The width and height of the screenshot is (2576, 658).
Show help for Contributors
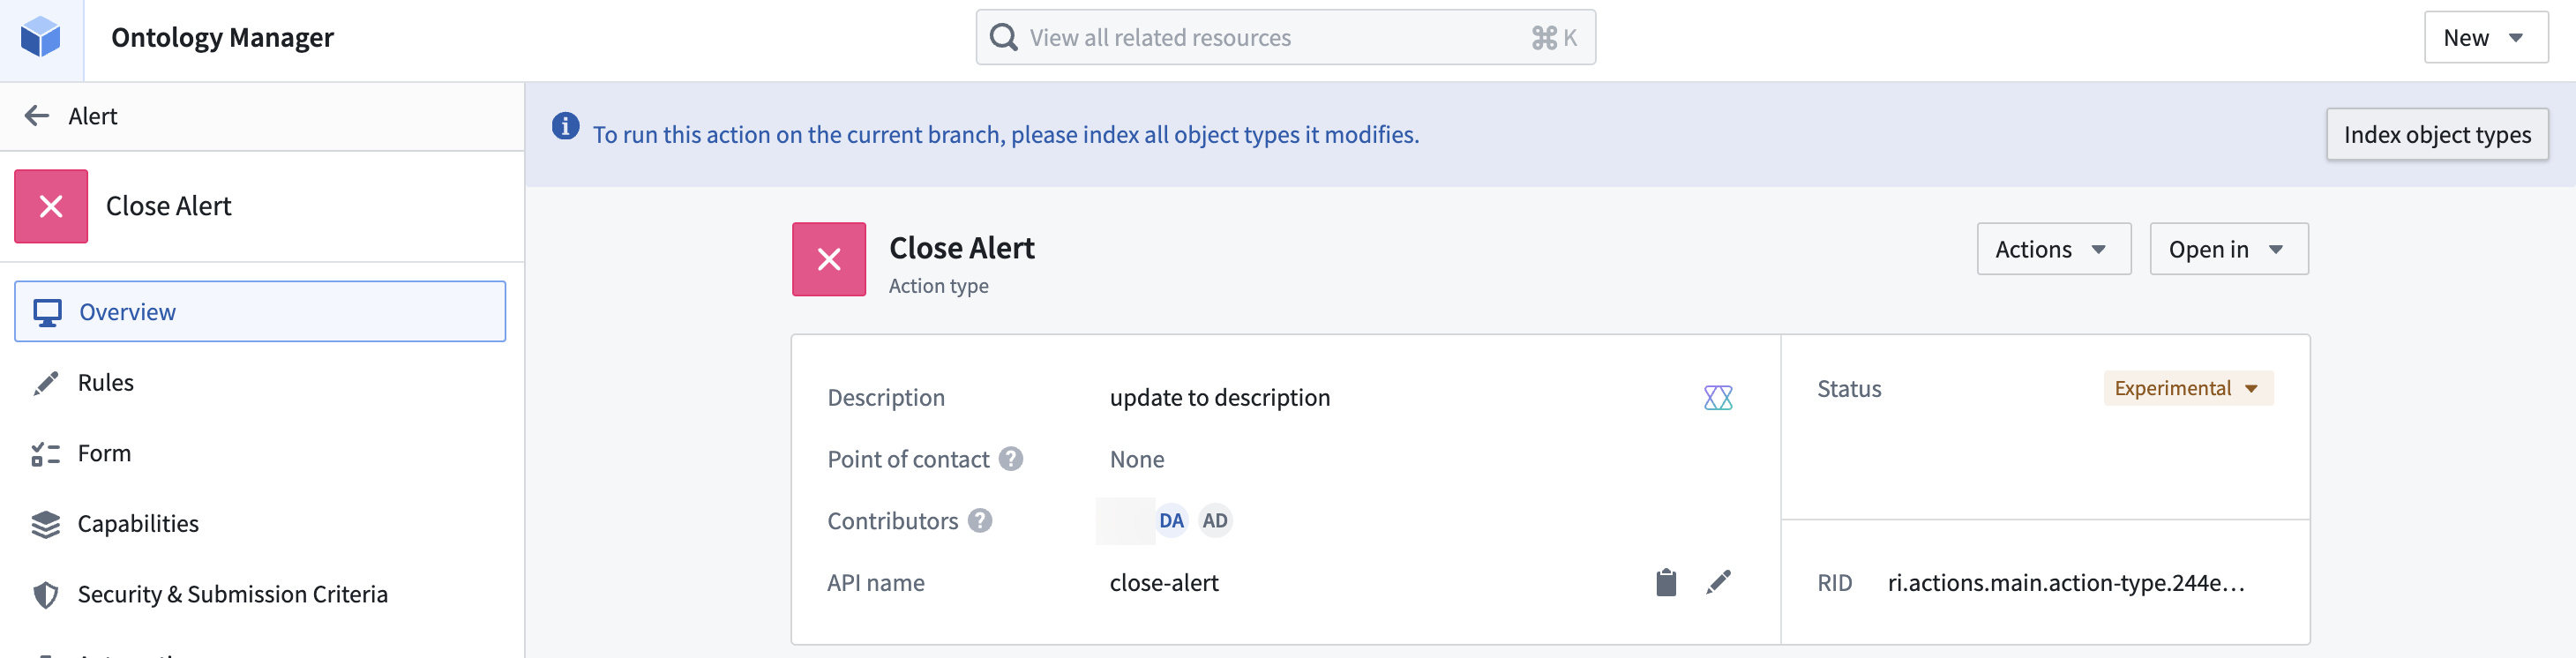point(980,521)
